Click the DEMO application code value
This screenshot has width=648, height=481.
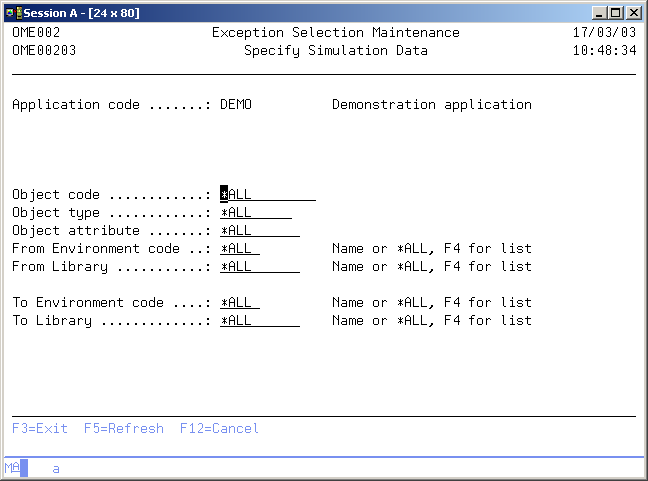coord(236,105)
